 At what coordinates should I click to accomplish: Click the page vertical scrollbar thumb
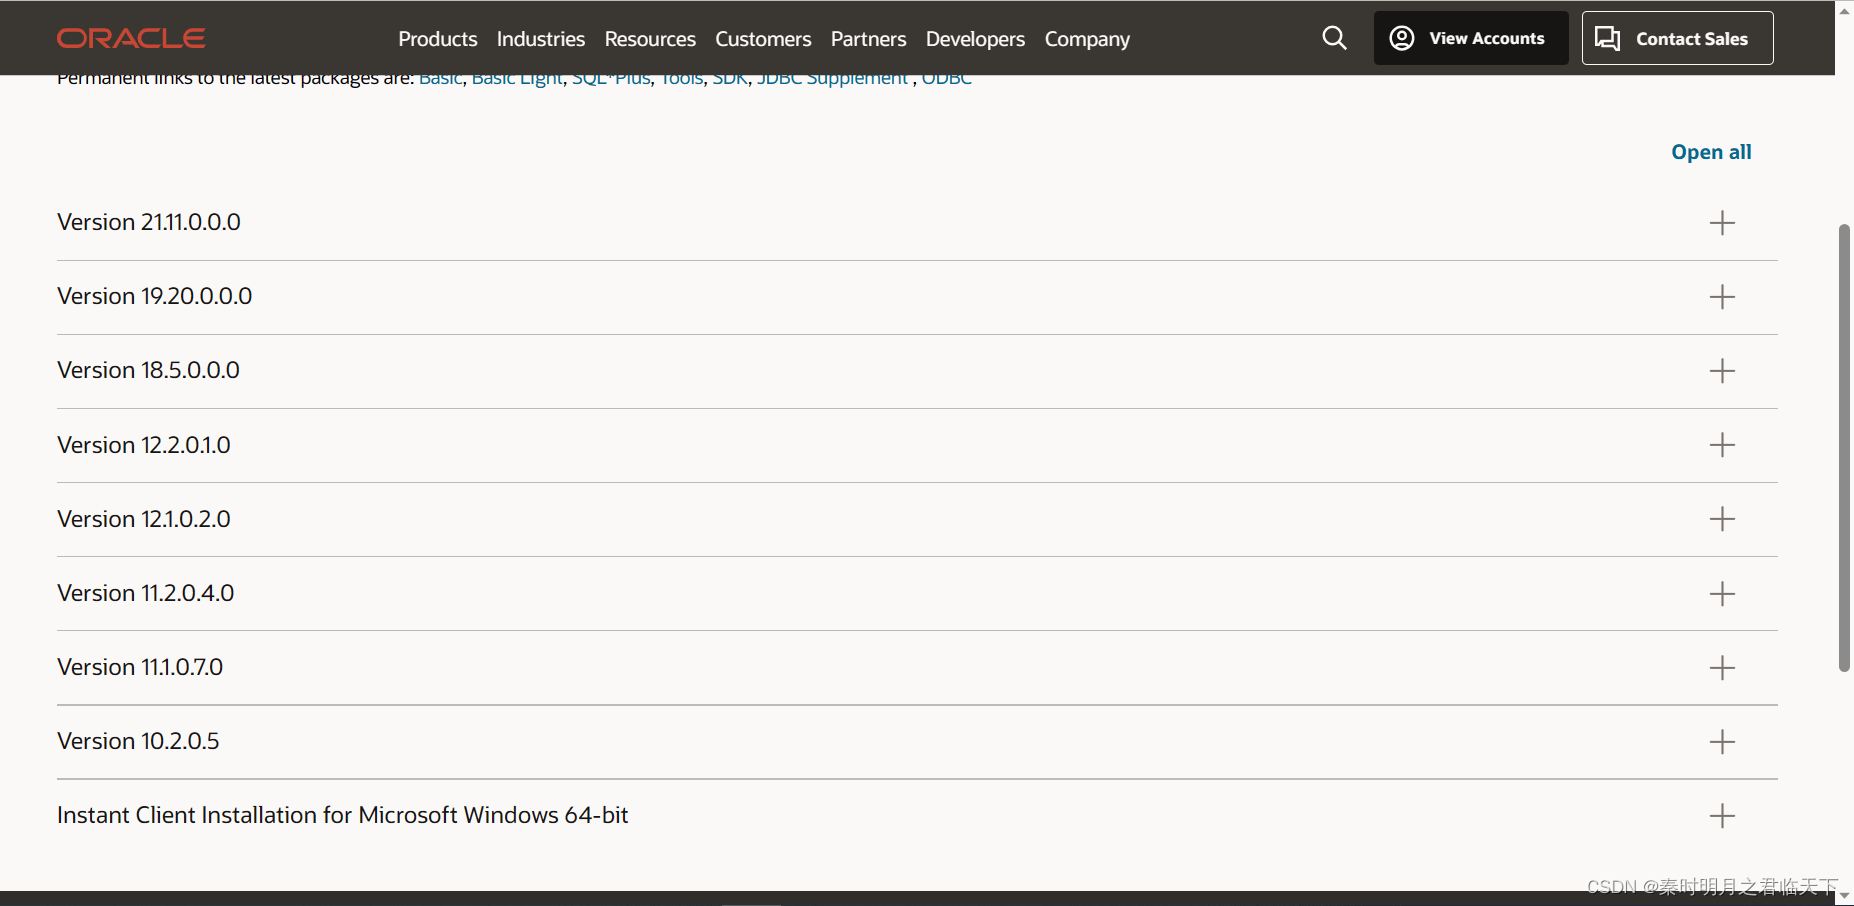tap(1844, 448)
